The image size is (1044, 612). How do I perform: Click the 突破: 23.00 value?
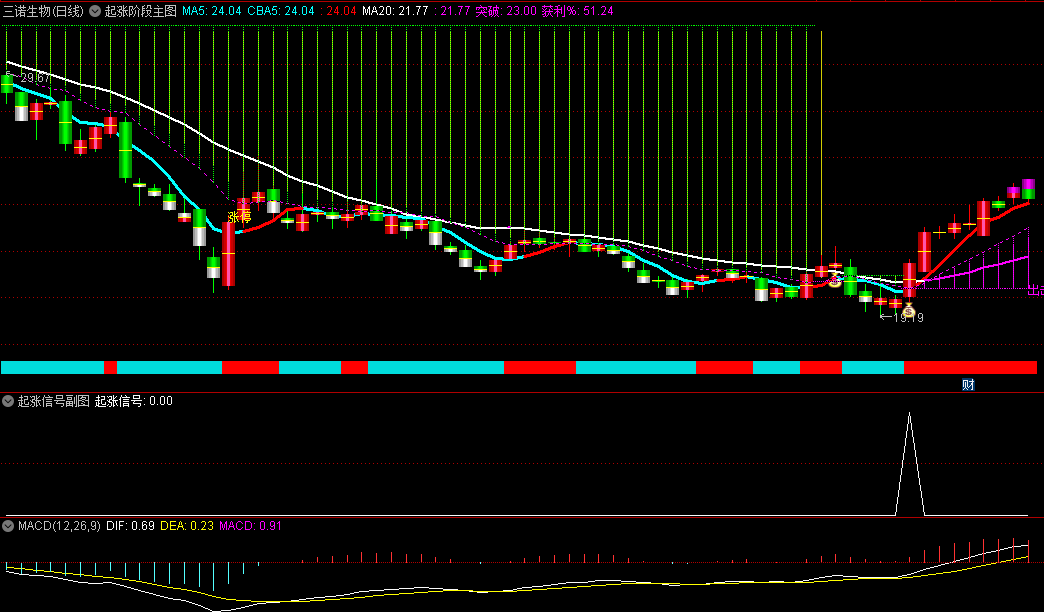(x=505, y=11)
